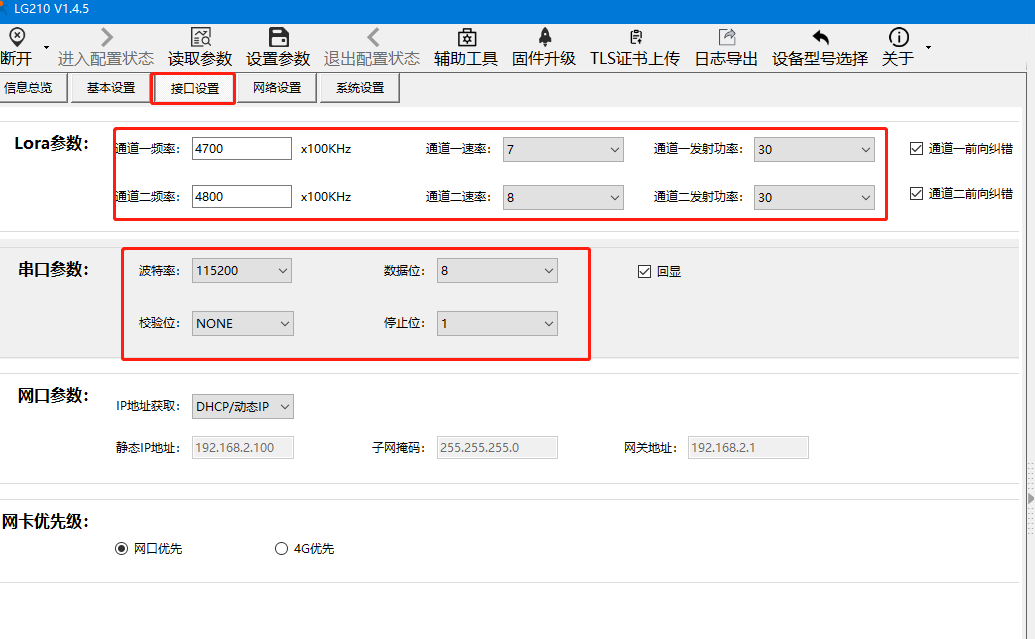Open the 关于 about menu button
The height and width of the screenshot is (639, 1035).
[x=898, y=47]
